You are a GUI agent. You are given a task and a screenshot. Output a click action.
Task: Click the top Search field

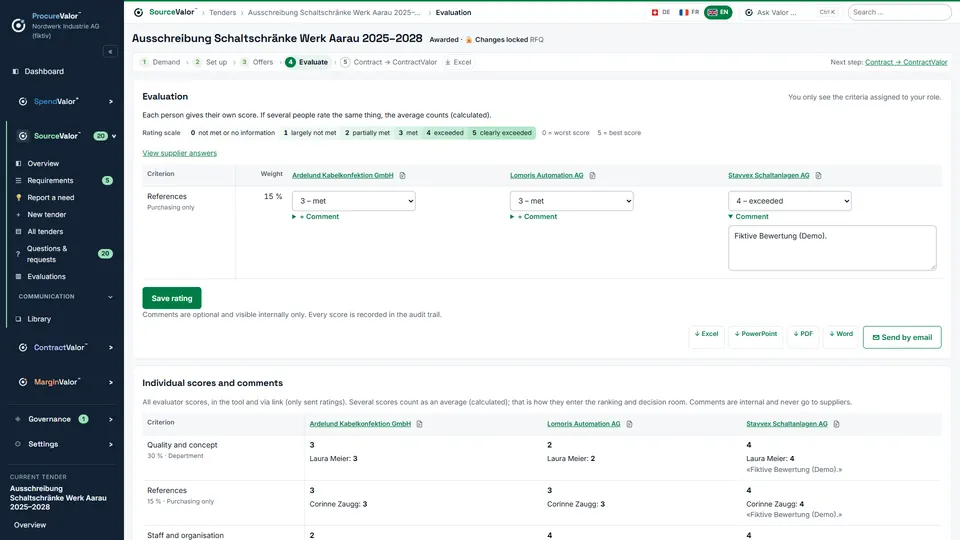click(899, 12)
